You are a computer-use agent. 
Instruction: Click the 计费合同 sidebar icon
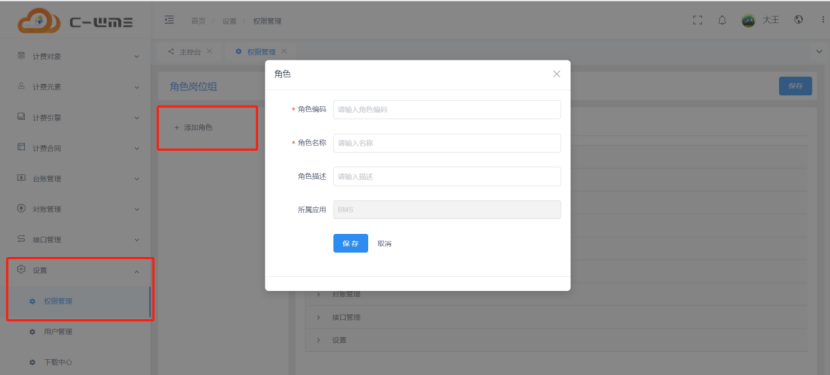point(21,147)
